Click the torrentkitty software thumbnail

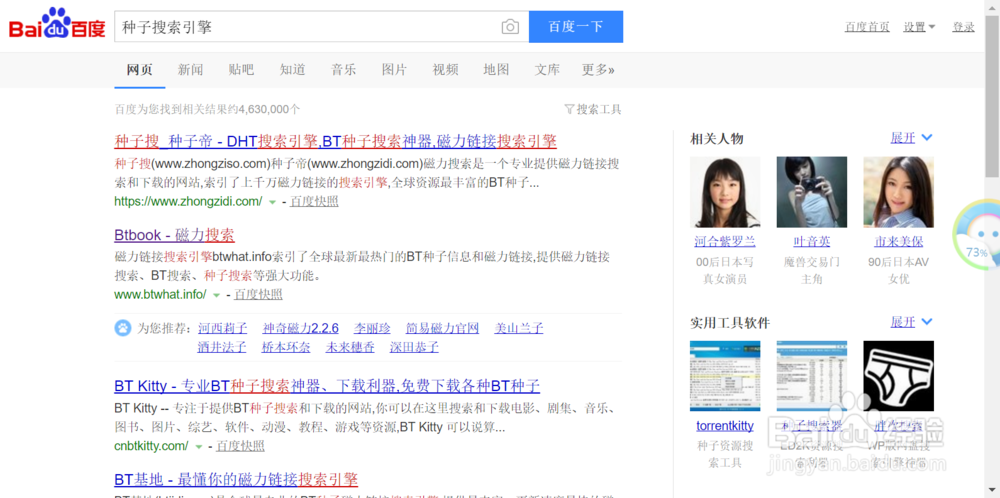pyautogui.click(x=725, y=376)
